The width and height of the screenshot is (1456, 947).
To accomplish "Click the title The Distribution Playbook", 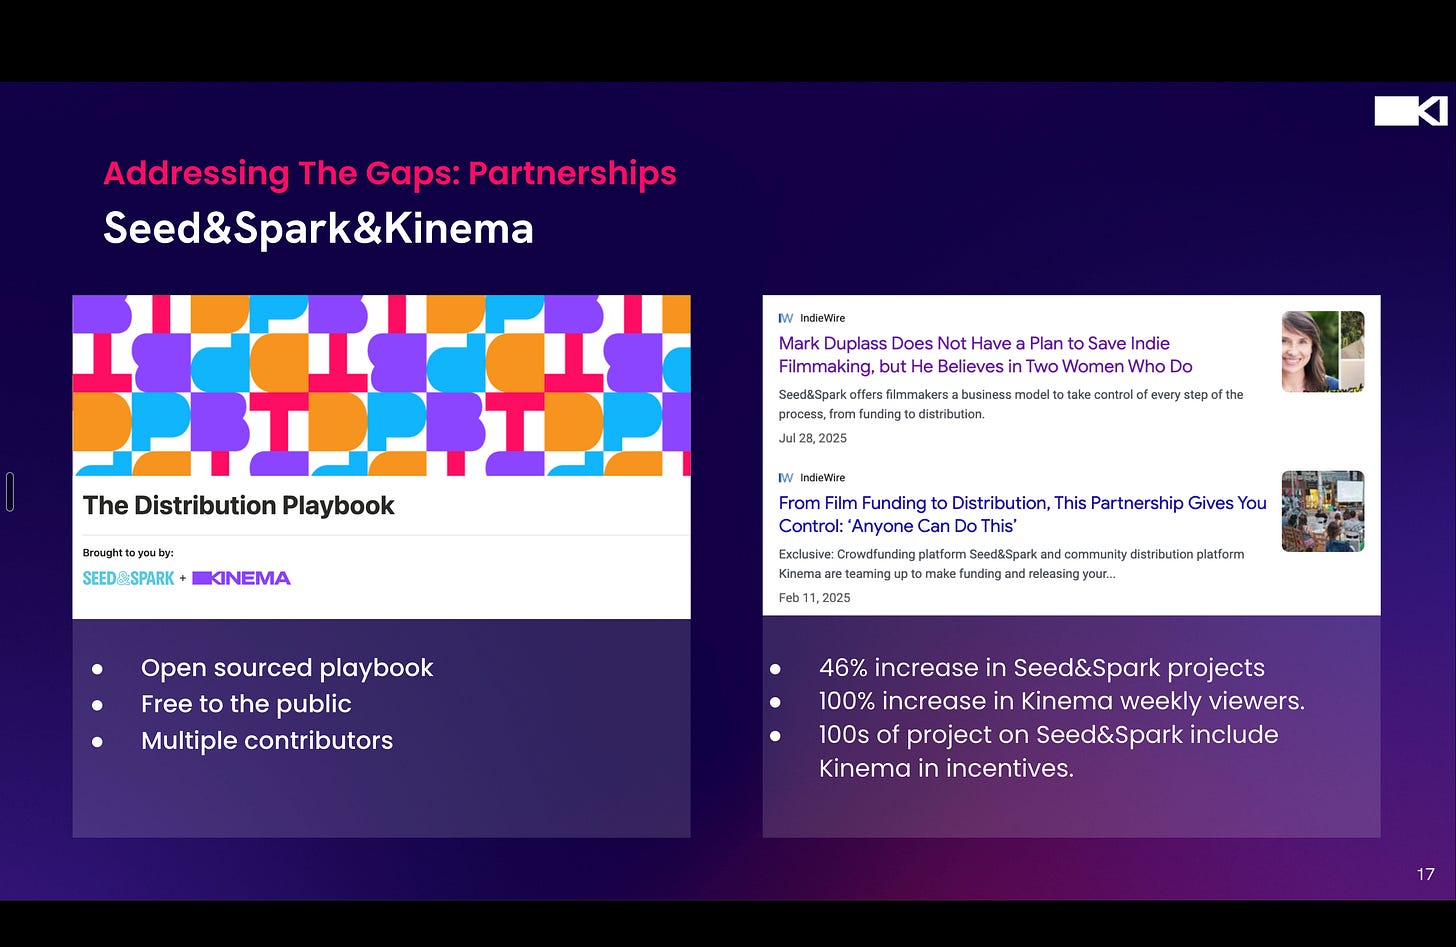I will pos(239,506).
